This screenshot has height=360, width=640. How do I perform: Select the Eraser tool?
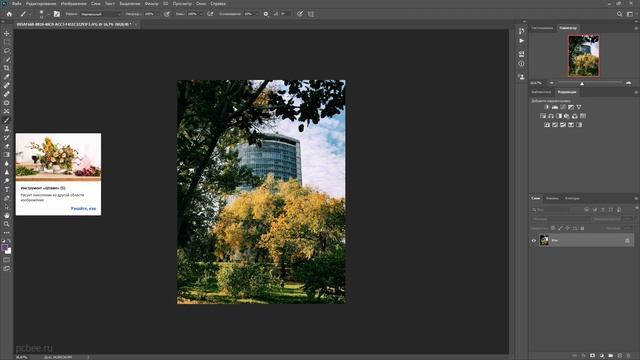(7, 146)
